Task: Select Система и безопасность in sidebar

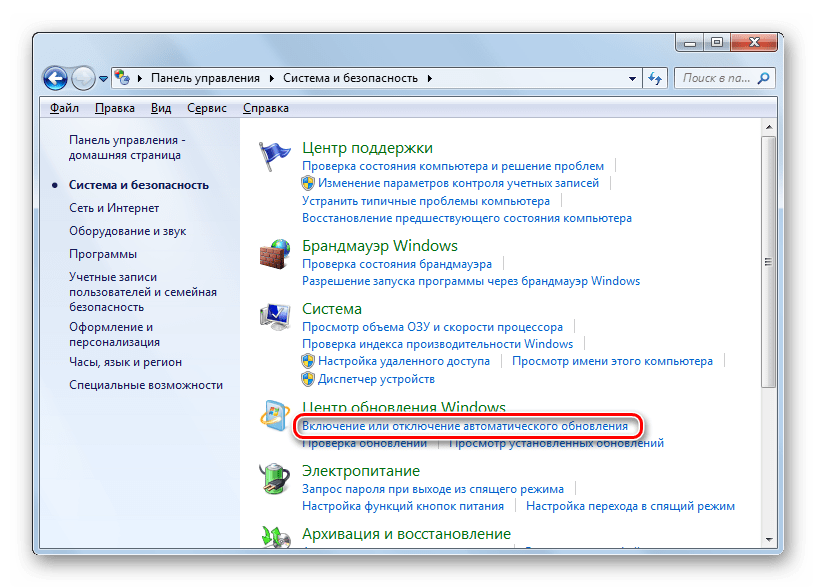Action: pos(139,185)
